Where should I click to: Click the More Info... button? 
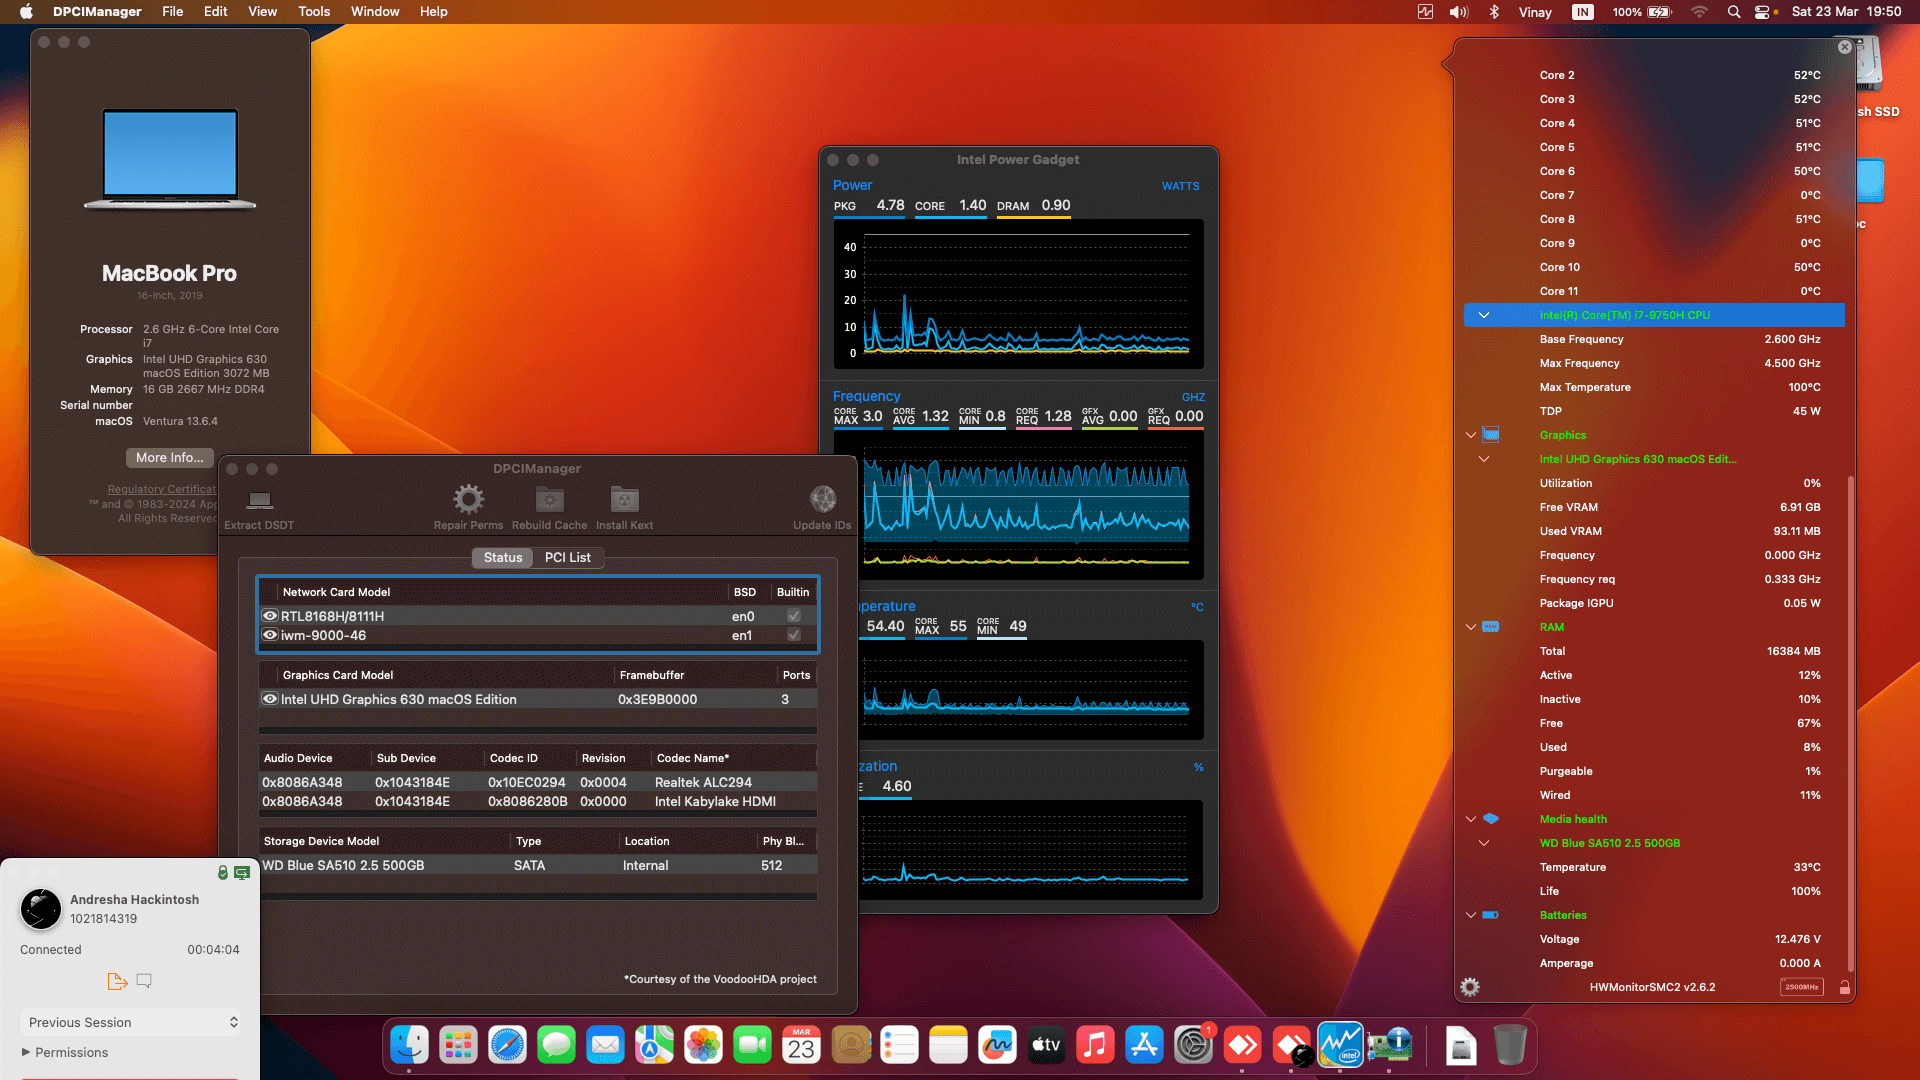click(x=169, y=457)
